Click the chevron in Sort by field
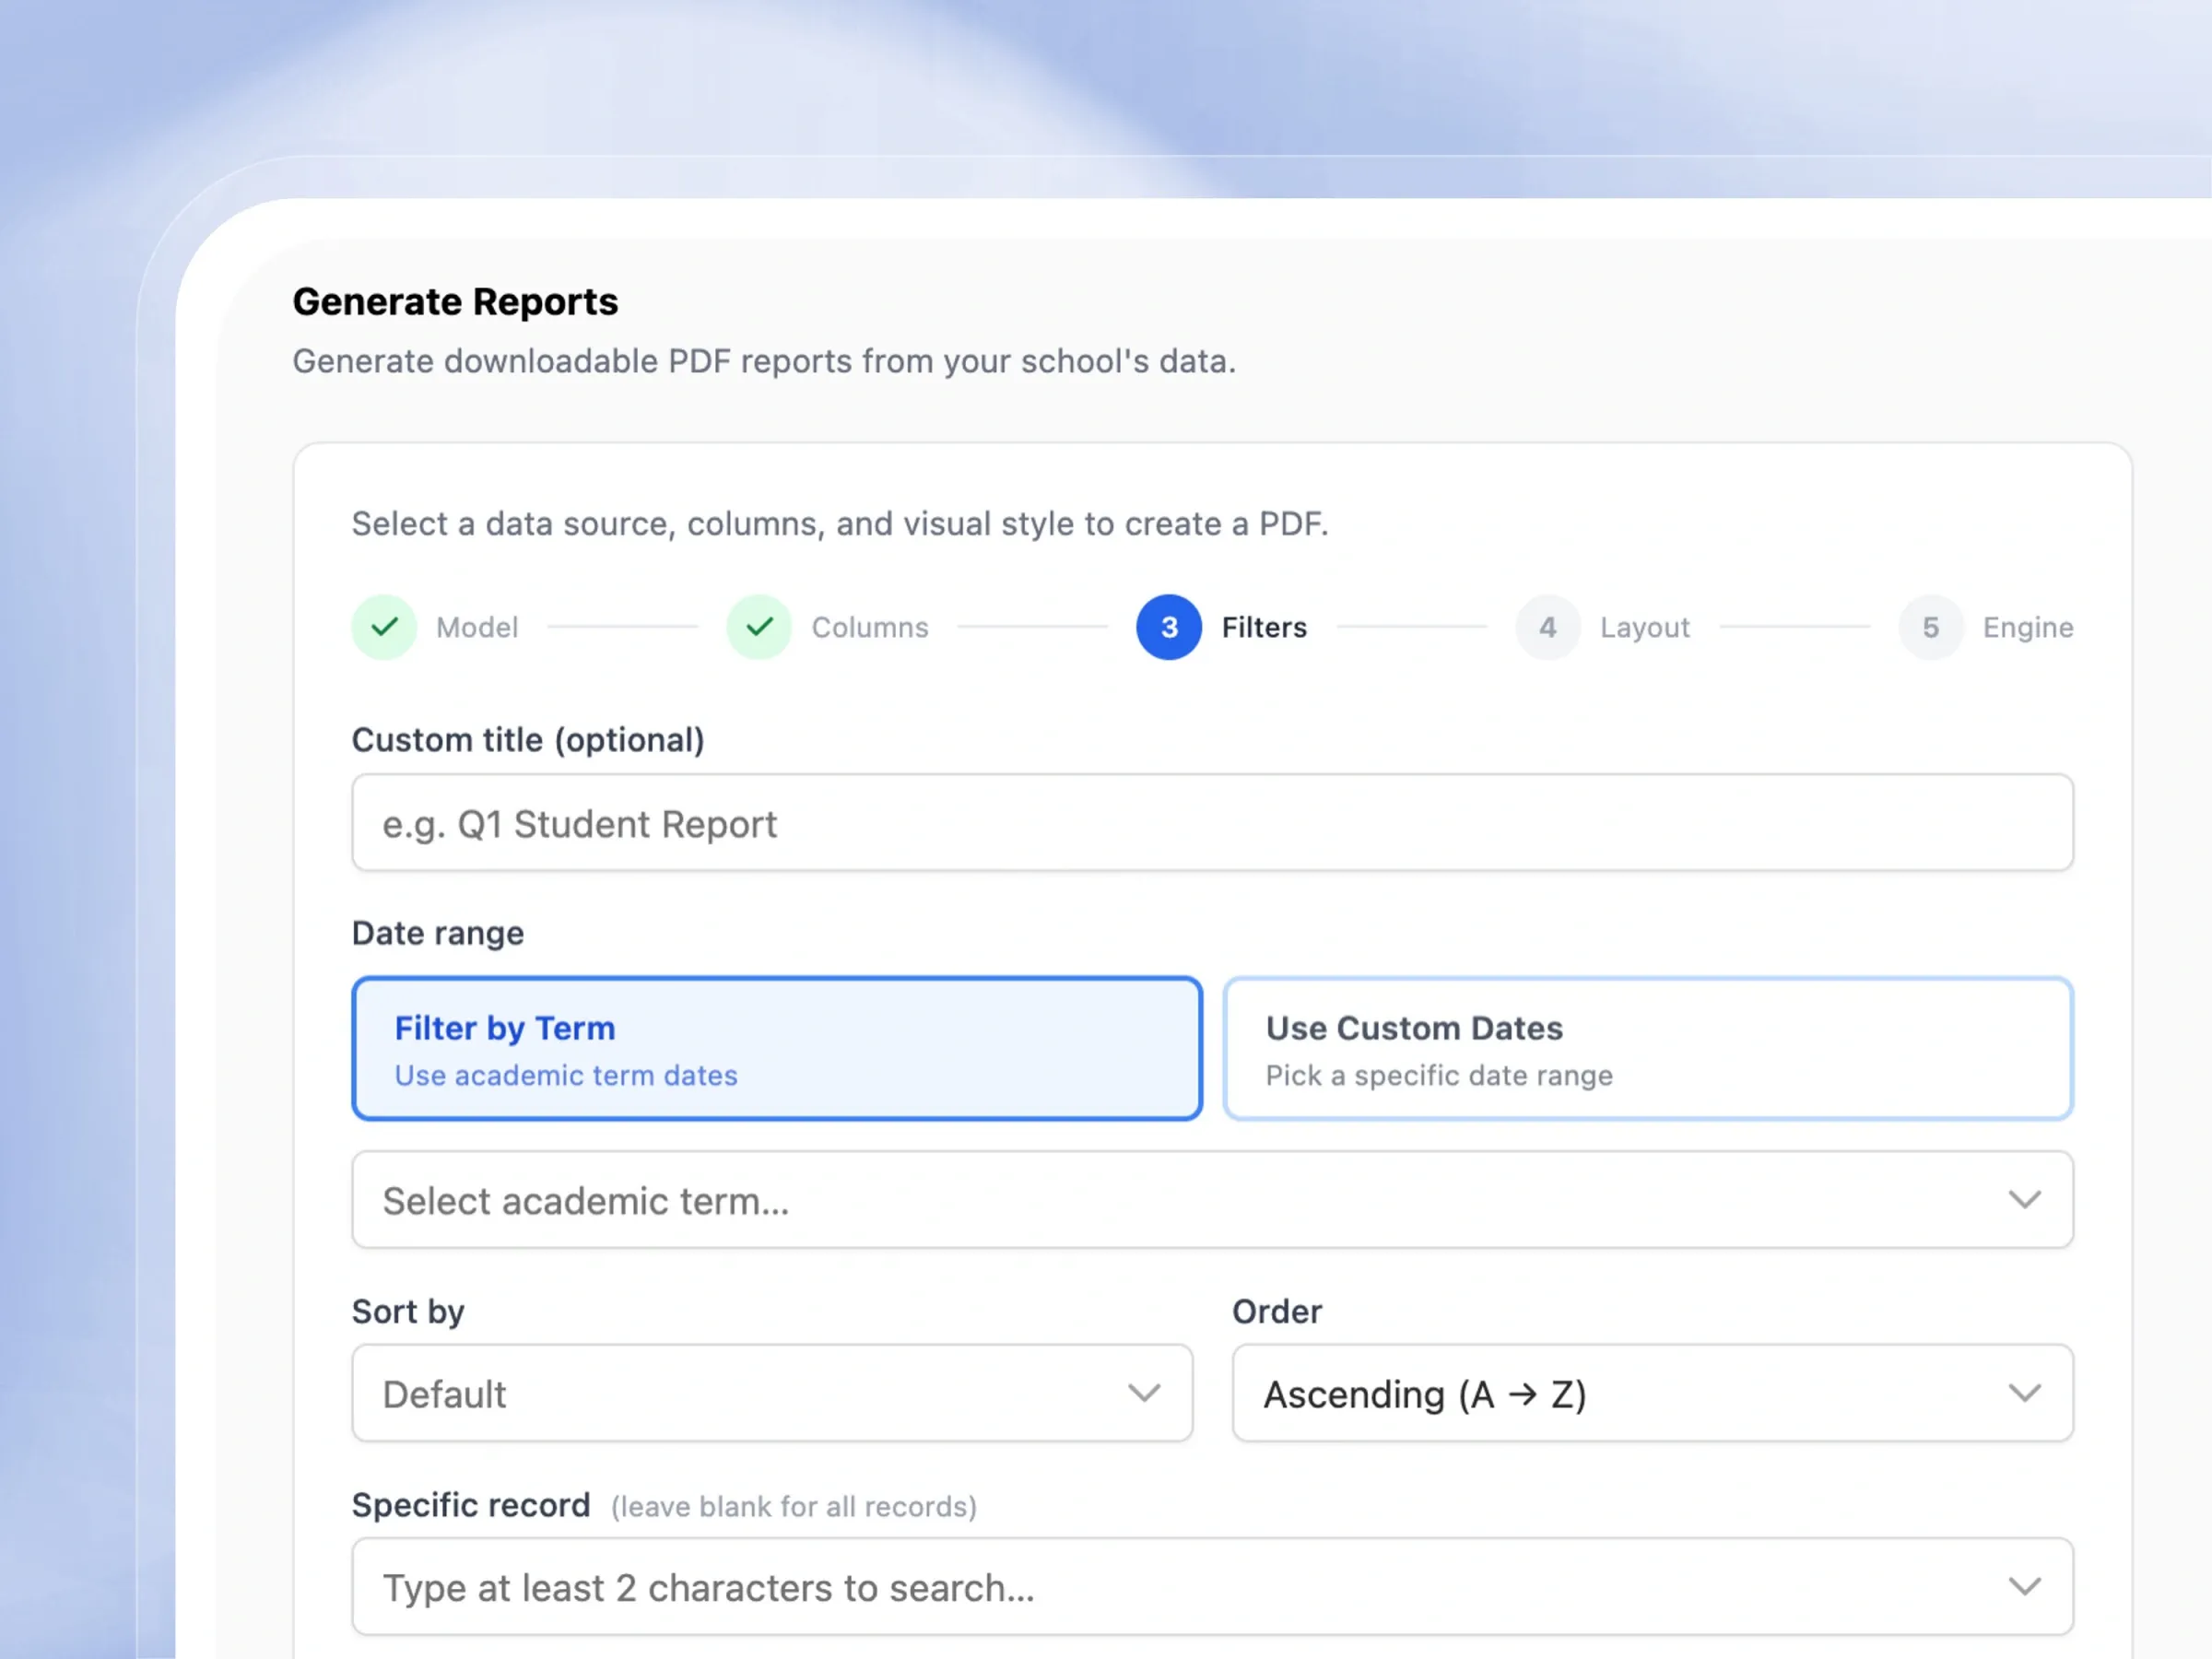This screenshot has height=1659, width=2212. 1143,1392
